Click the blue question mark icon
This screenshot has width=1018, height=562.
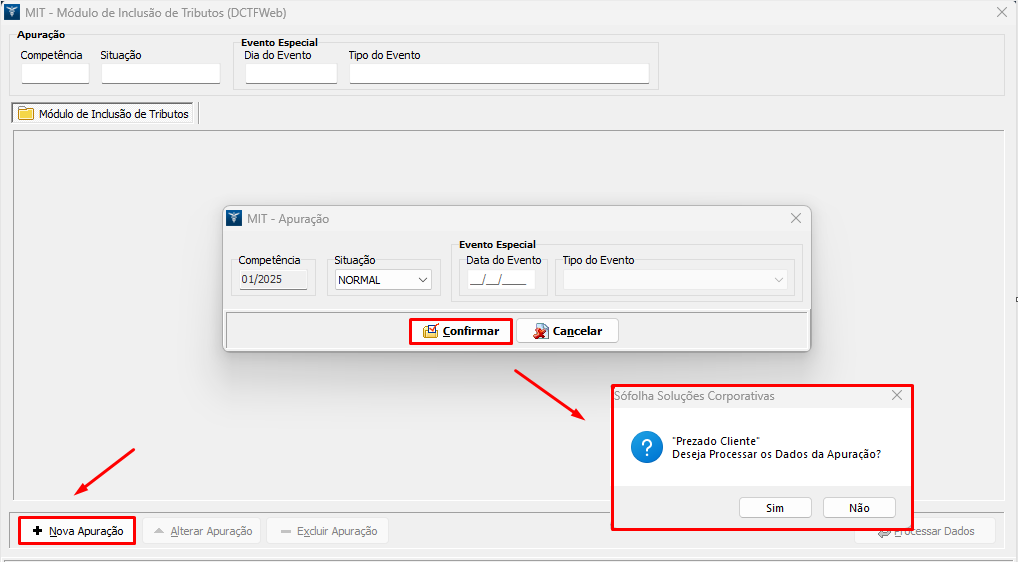(x=647, y=447)
